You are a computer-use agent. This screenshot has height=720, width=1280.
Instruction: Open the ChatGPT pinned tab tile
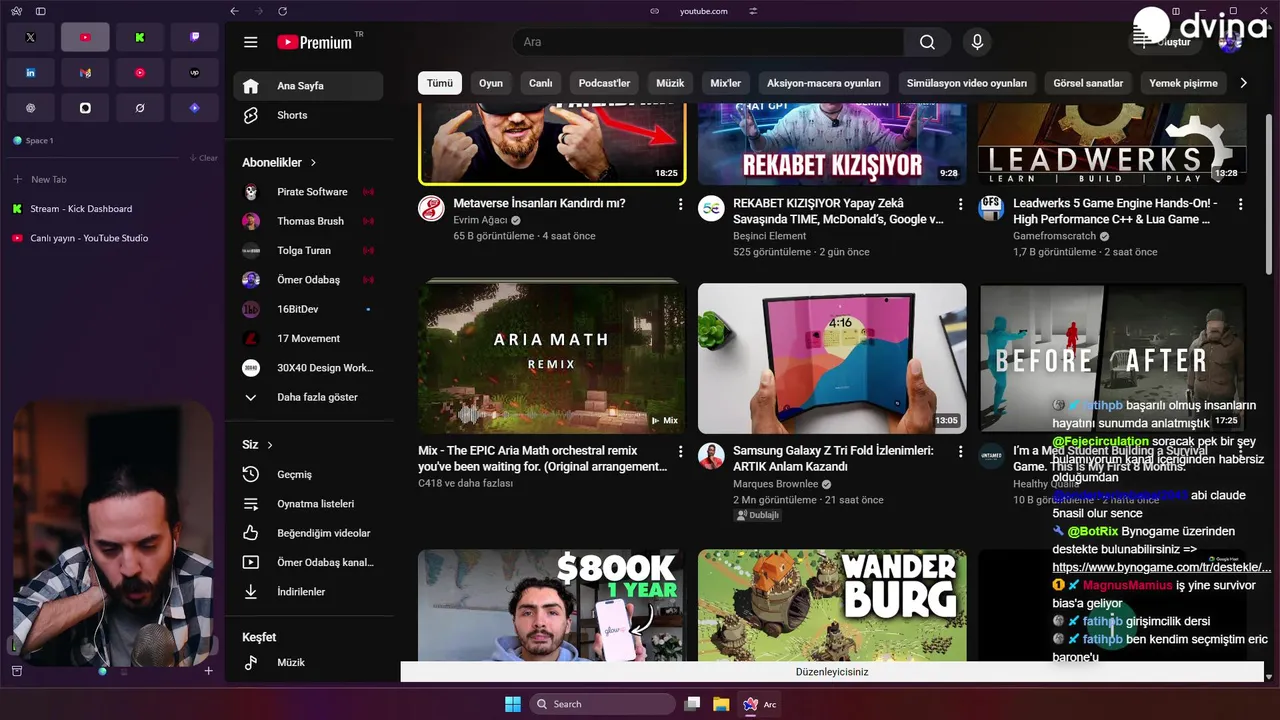point(30,107)
